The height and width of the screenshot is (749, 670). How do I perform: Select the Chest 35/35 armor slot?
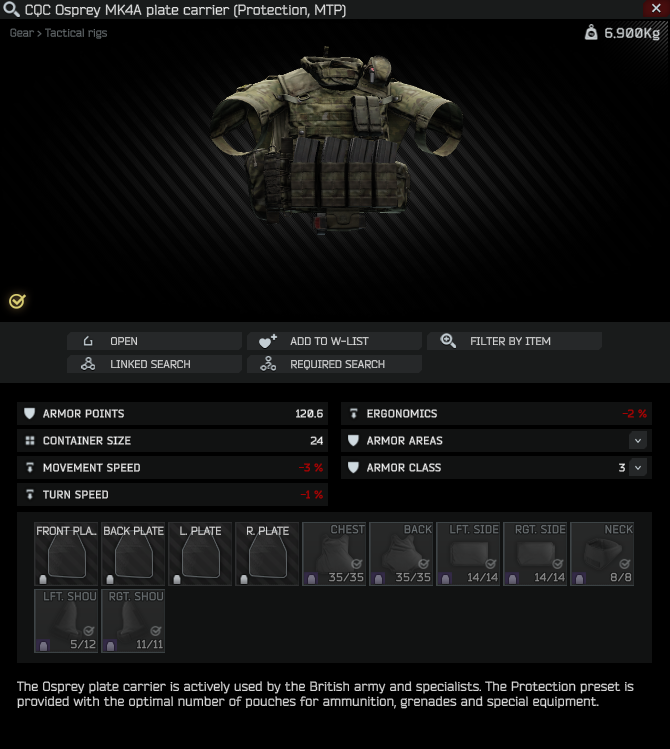click(x=334, y=554)
